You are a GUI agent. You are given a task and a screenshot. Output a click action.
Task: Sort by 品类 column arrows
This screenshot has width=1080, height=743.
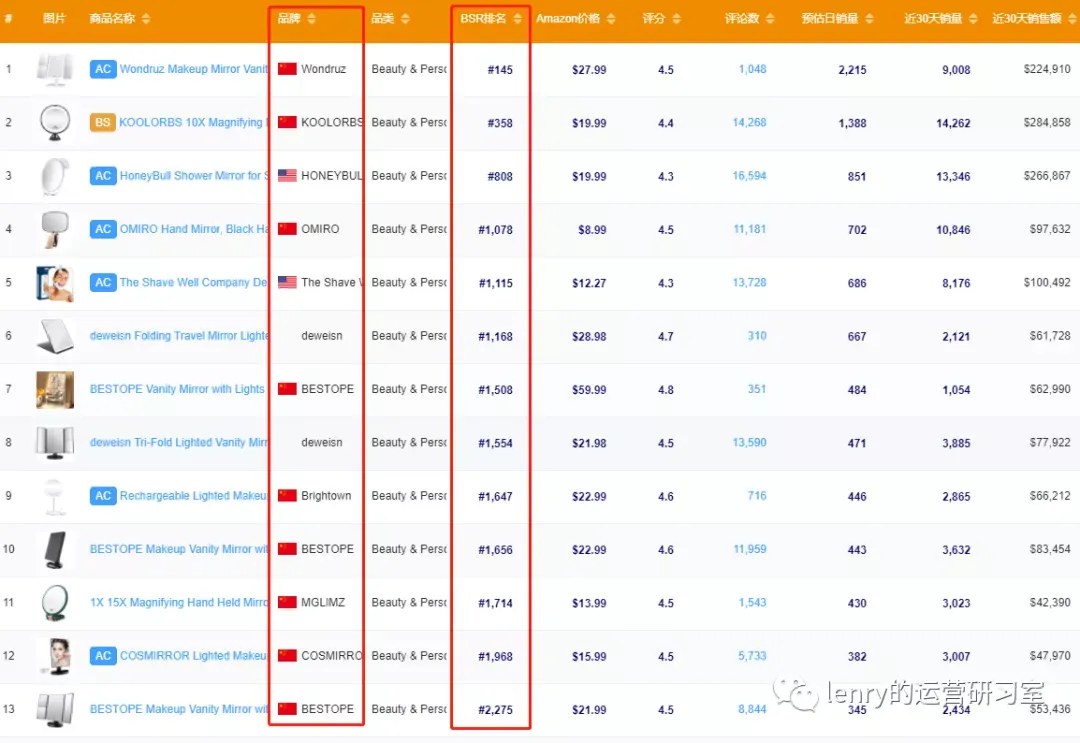click(x=405, y=19)
